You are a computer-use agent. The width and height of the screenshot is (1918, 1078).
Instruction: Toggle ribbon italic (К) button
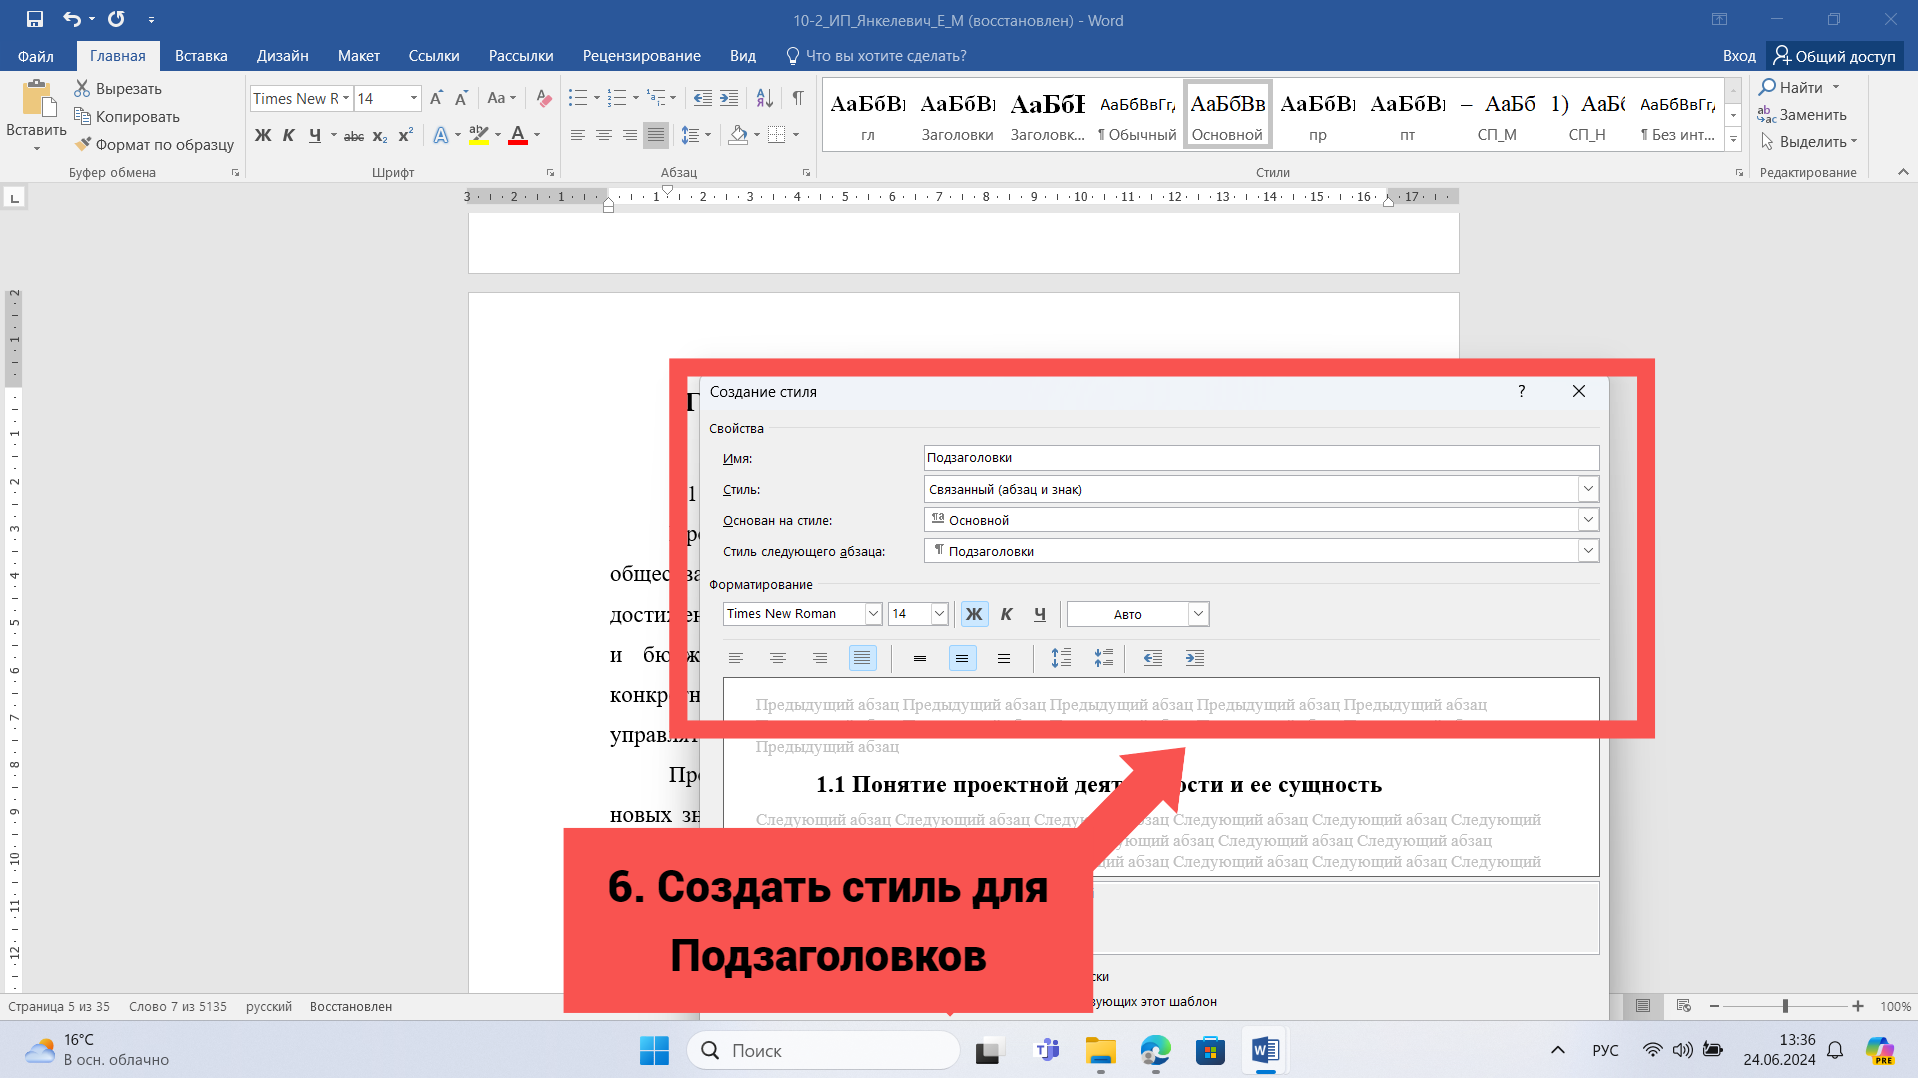click(x=289, y=135)
